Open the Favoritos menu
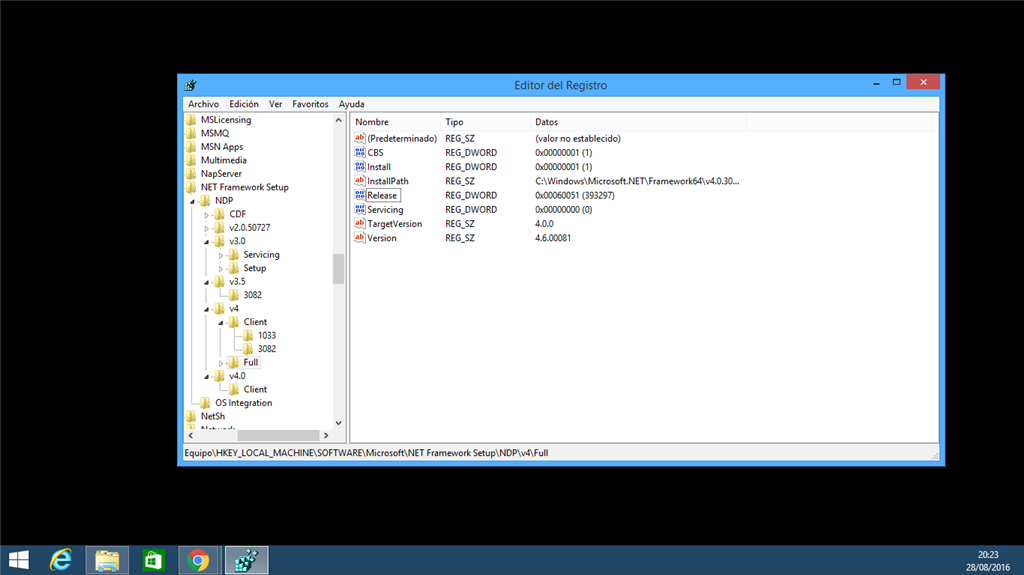The image size is (1024, 575). click(x=310, y=104)
